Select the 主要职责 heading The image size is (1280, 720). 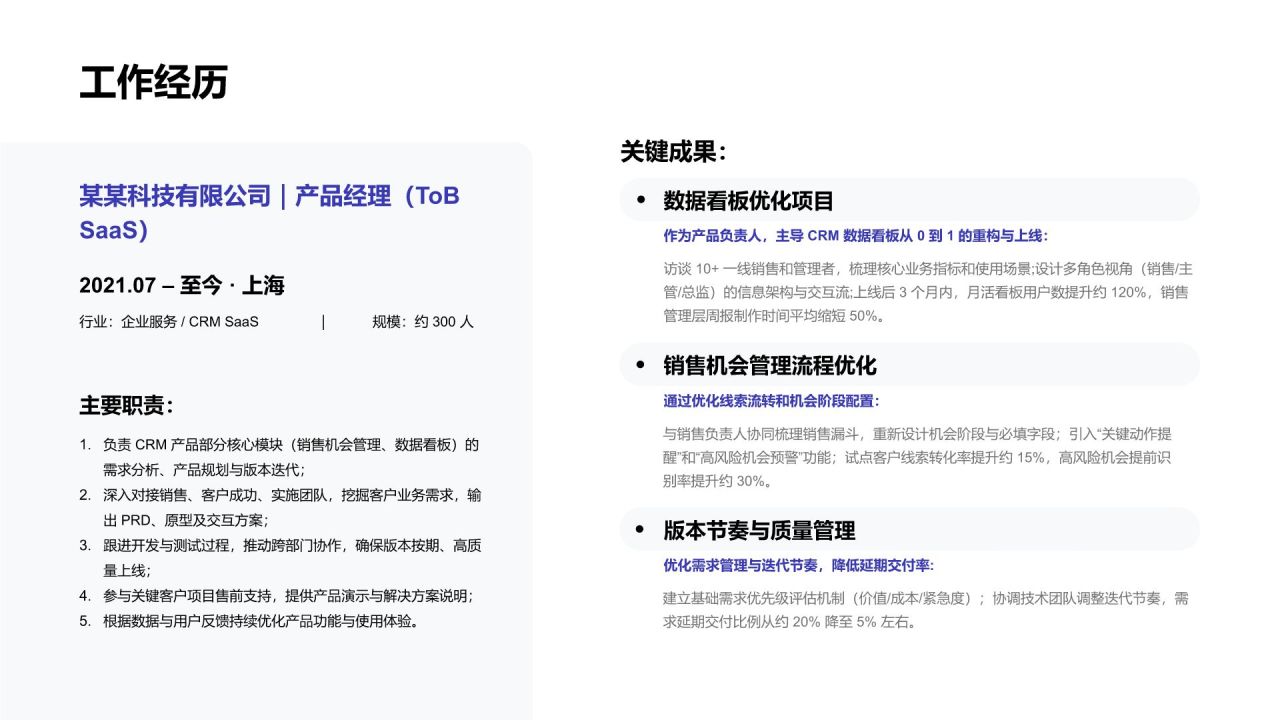pyautogui.click(x=127, y=406)
